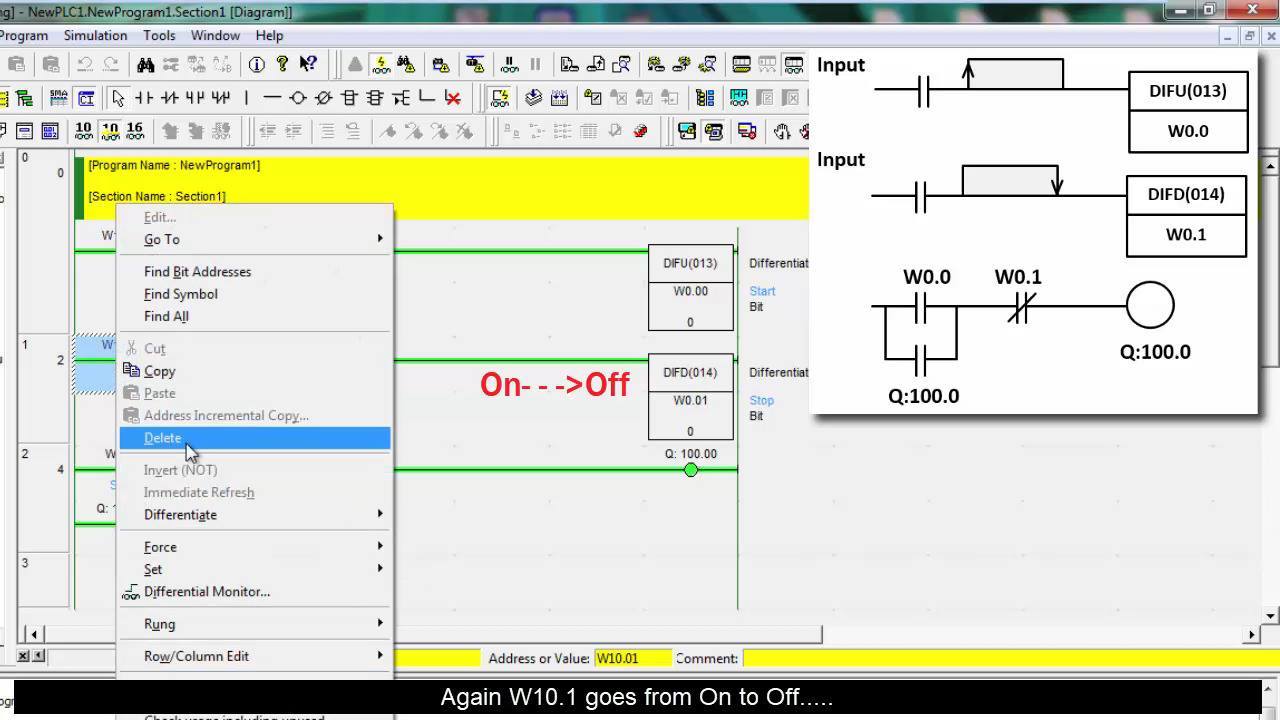Click the CI cross-reference toolbar icon

click(86, 98)
